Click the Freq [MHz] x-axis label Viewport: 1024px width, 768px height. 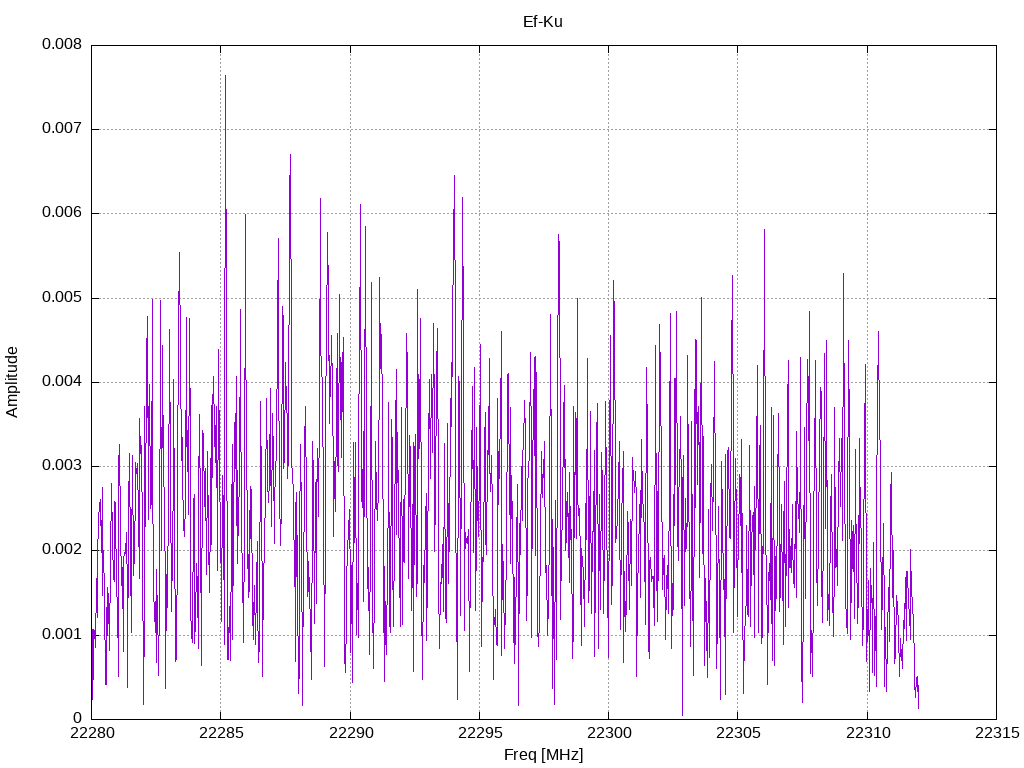coord(543,755)
